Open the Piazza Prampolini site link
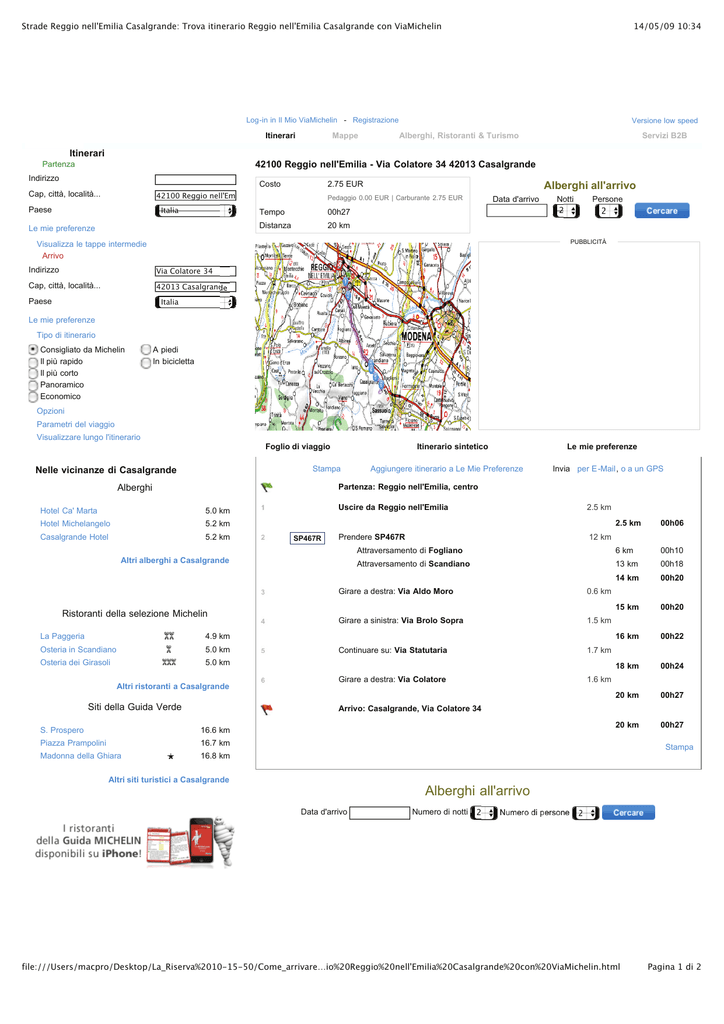Image resolution: width=724 pixels, height=1024 pixels. click(73, 743)
